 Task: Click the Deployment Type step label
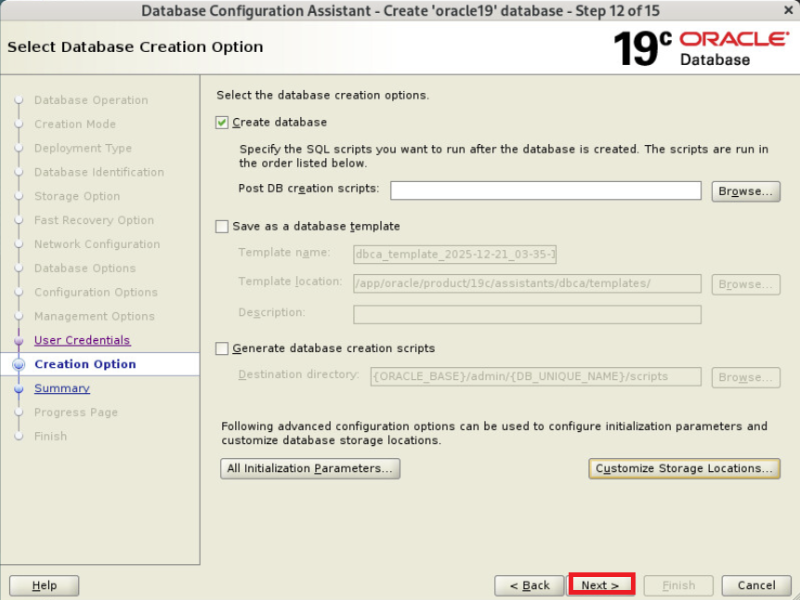[83, 148]
